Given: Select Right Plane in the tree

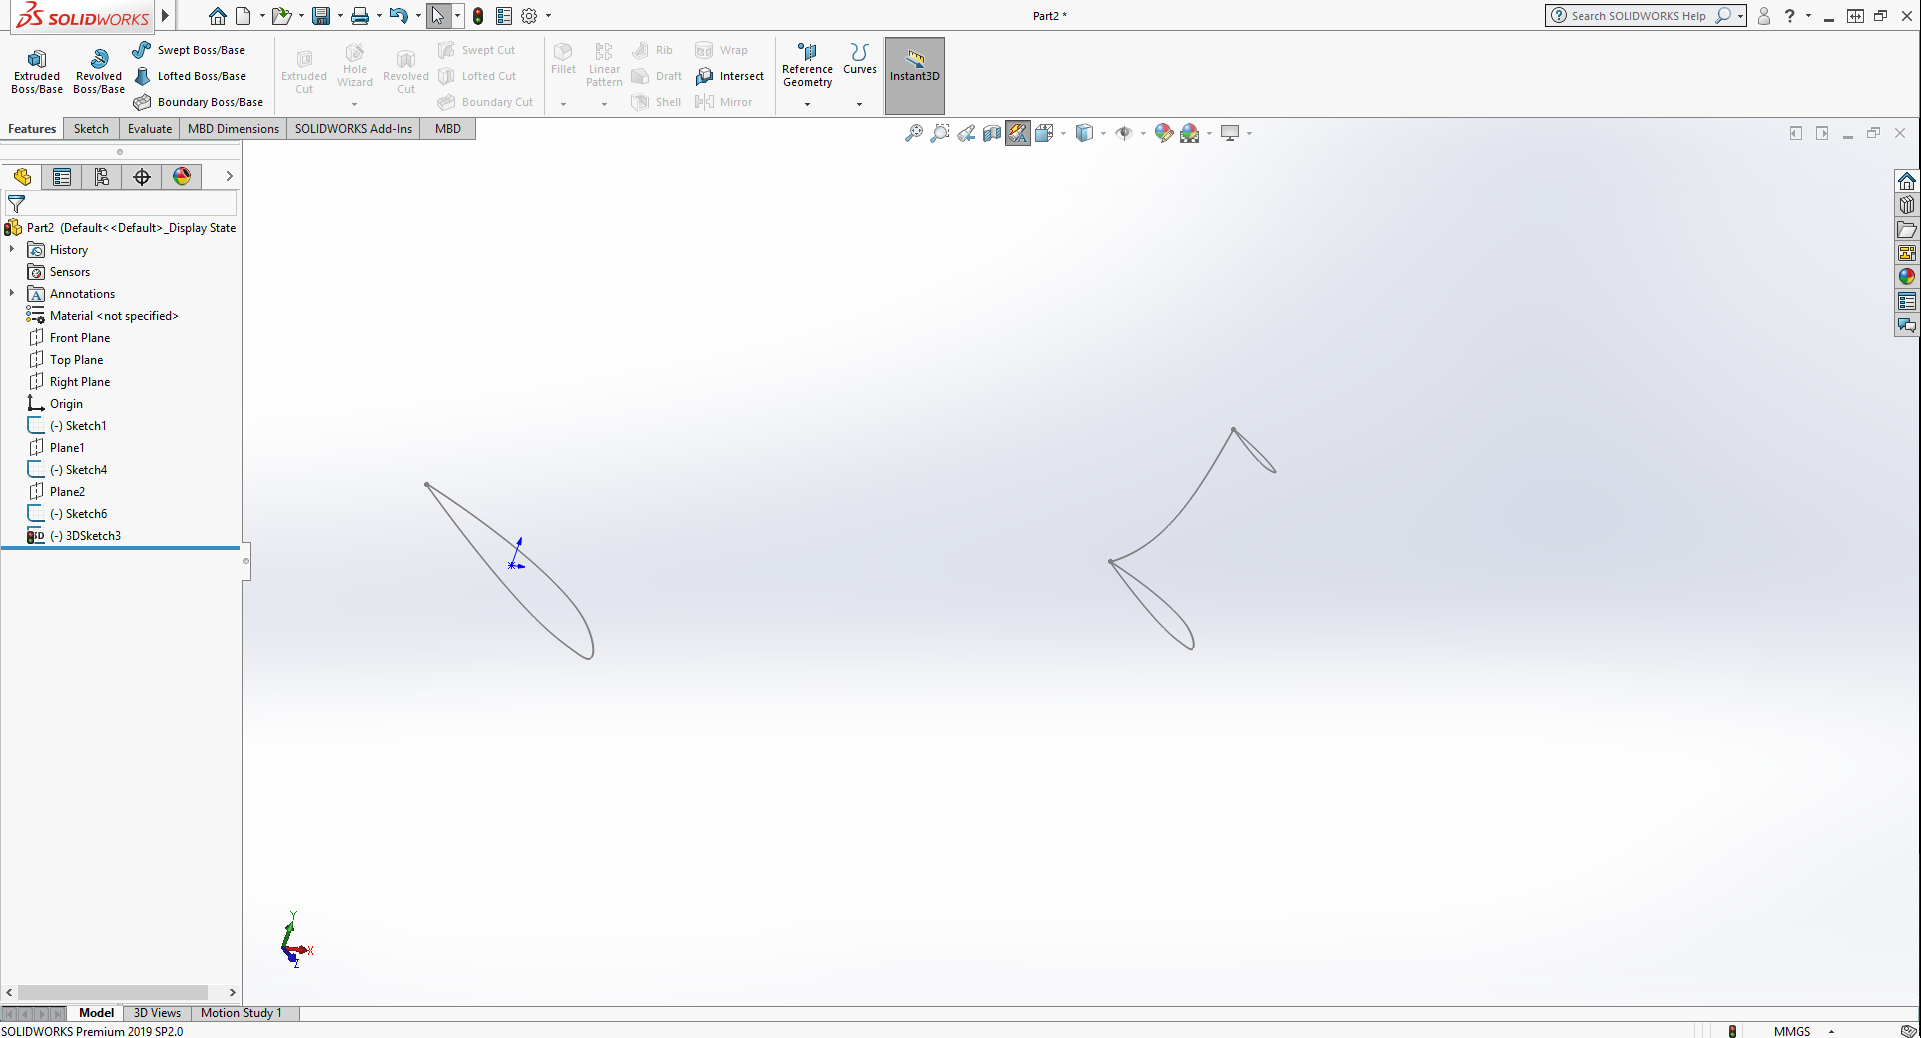Looking at the screenshot, I should tap(70, 382).
